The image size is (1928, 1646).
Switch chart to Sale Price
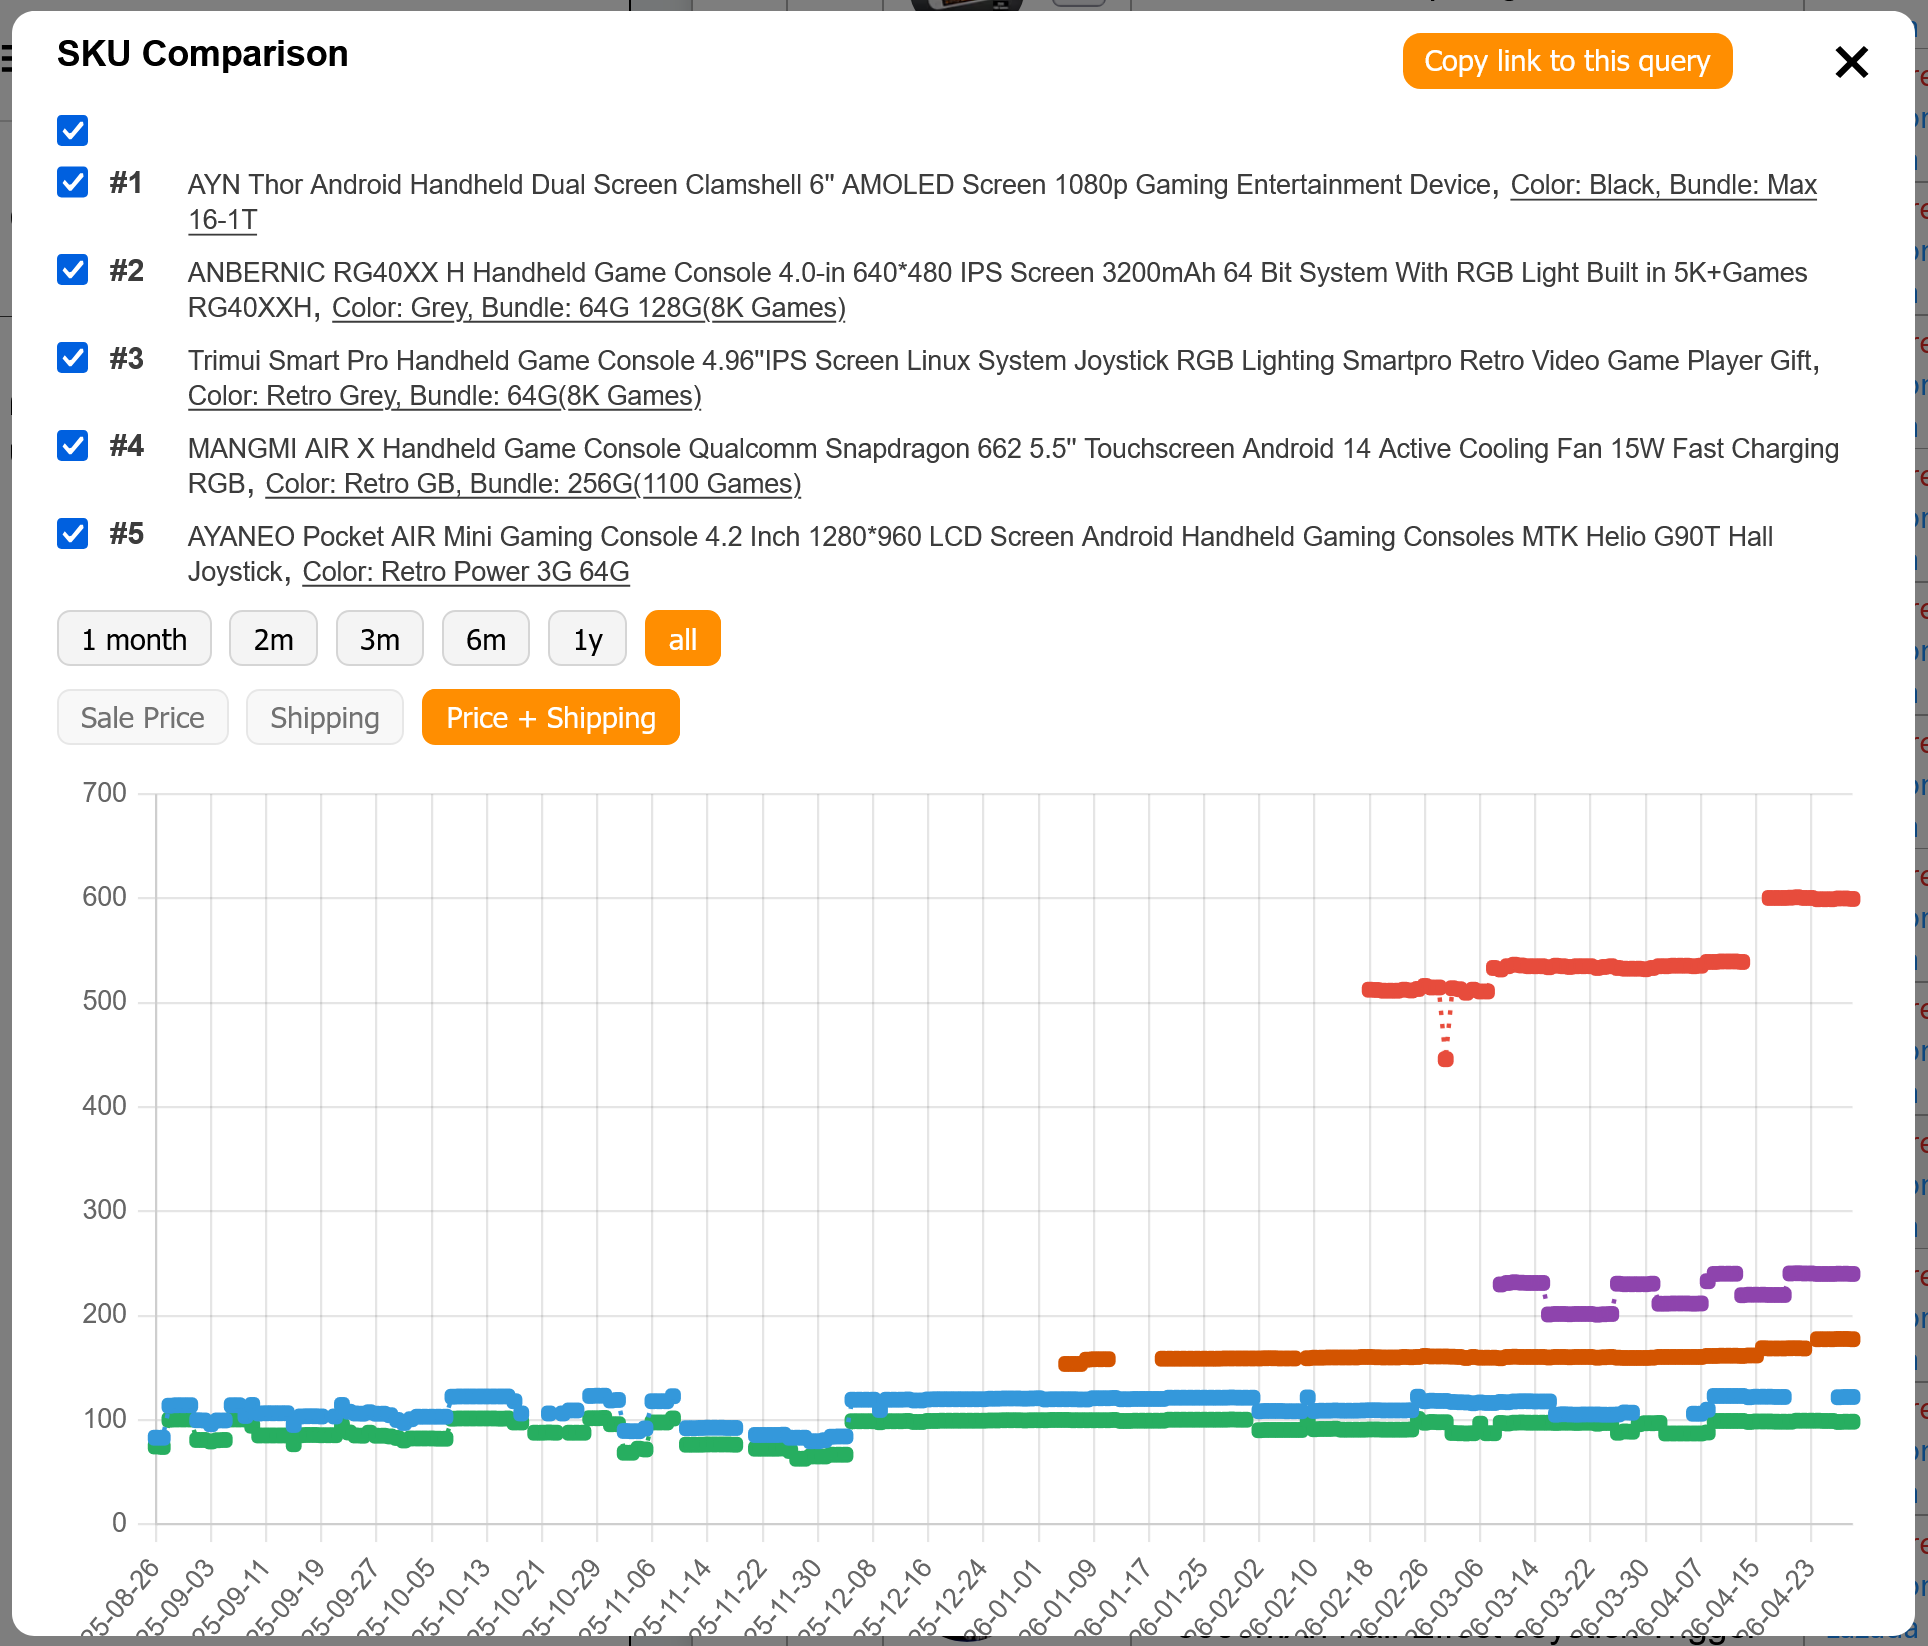(x=143, y=718)
